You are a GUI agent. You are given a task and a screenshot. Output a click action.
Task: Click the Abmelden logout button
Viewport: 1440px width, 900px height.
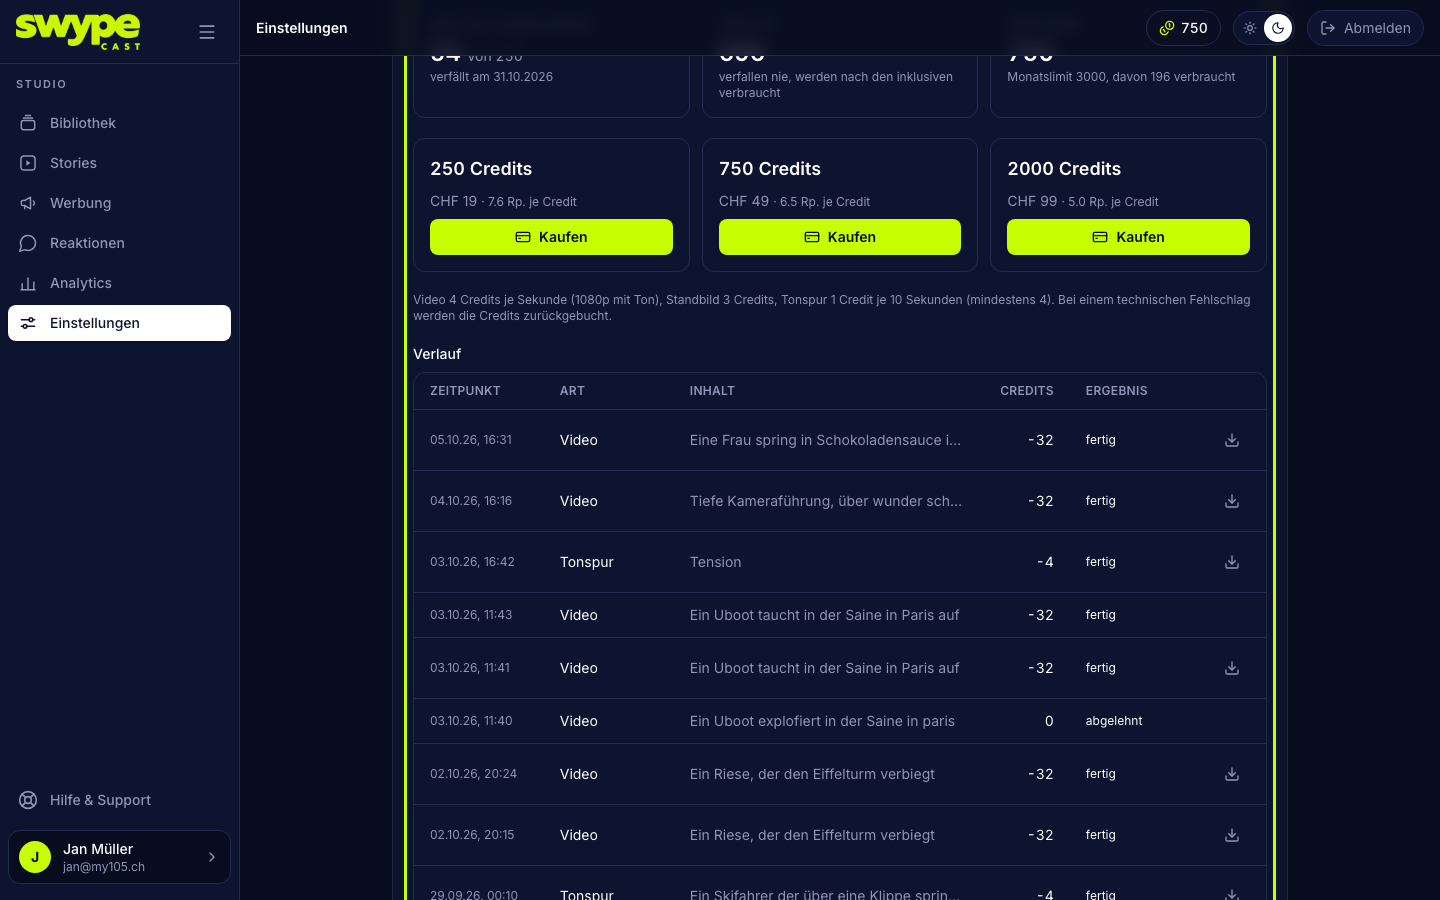1365,28
